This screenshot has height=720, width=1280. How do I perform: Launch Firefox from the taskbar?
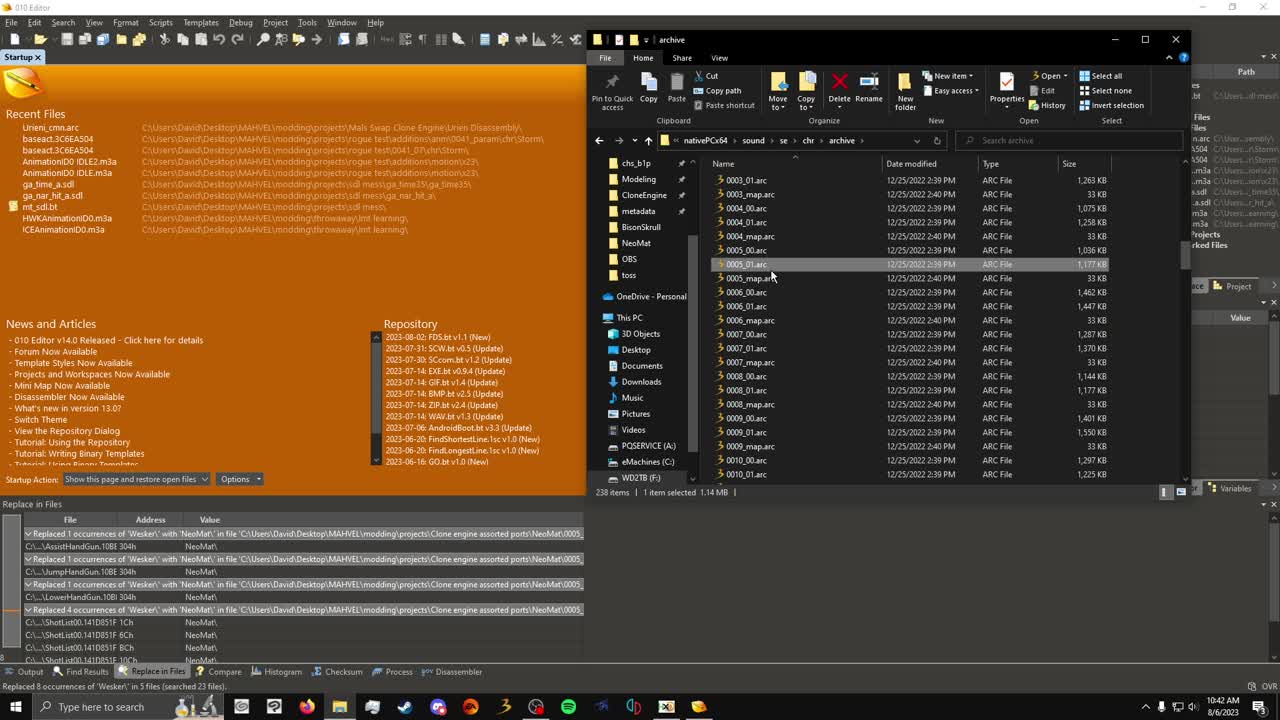tap(307, 707)
